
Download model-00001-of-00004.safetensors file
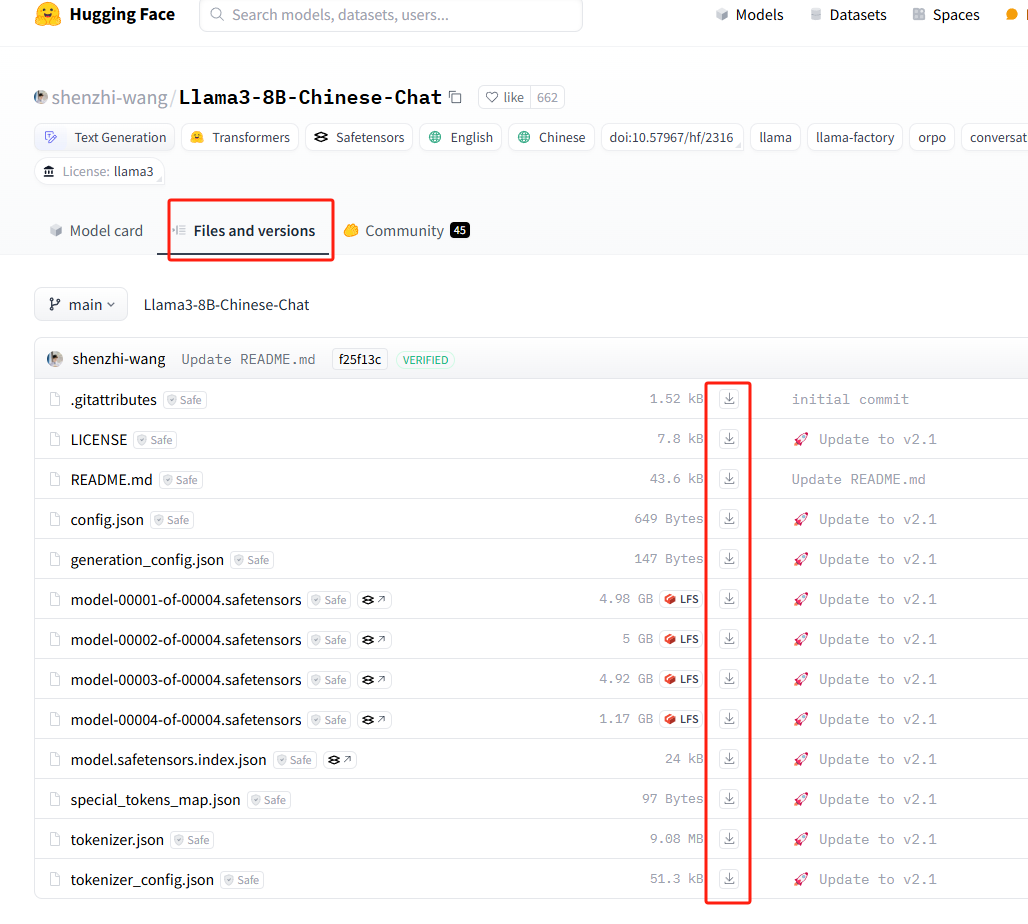pyautogui.click(x=729, y=599)
